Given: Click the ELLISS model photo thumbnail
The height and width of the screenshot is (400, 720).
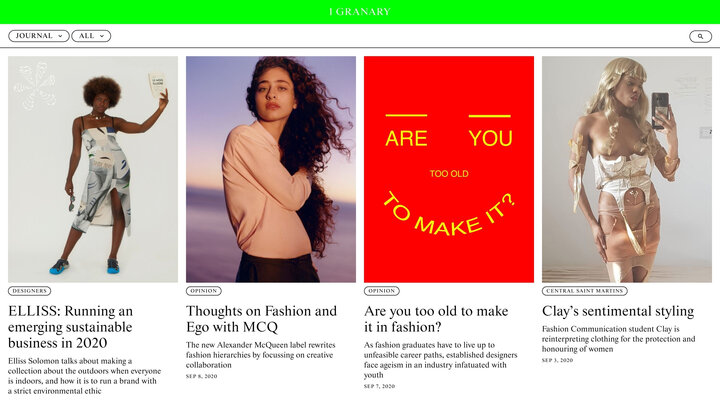Looking at the screenshot, I should pyautogui.click(x=93, y=169).
